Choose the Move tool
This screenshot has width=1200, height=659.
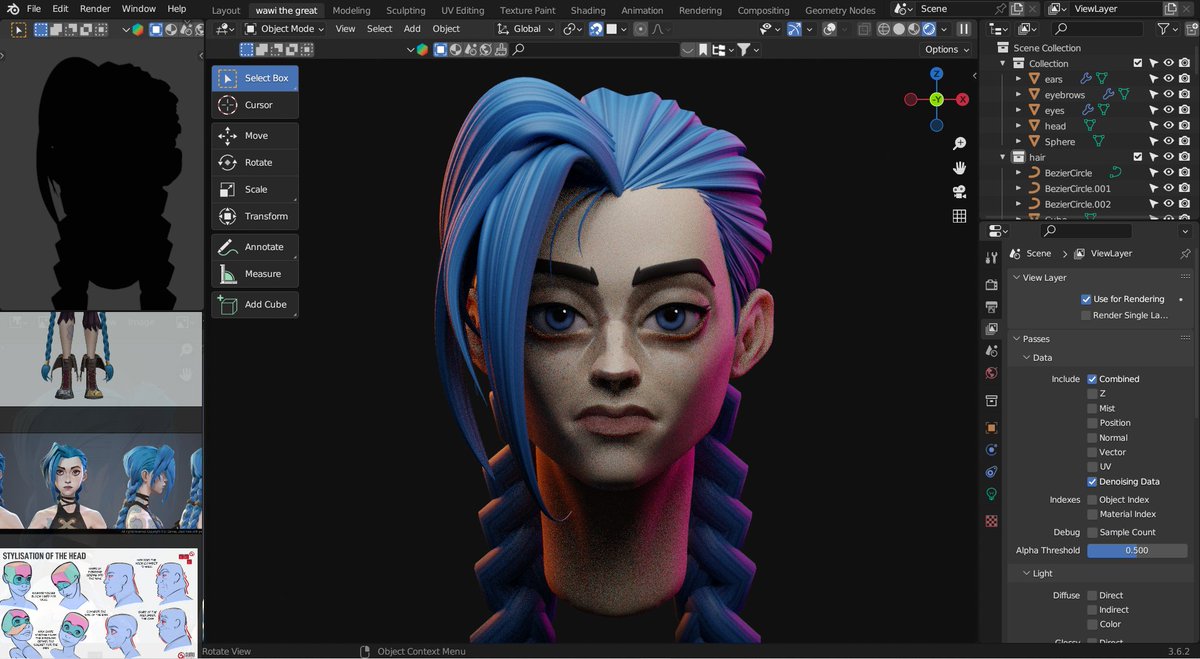[x=255, y=135]
